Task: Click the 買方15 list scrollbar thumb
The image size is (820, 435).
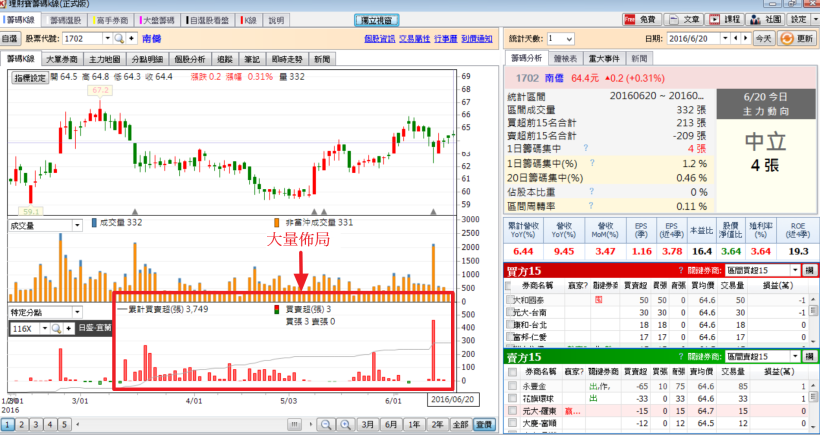Action: [x=813, y=311]
